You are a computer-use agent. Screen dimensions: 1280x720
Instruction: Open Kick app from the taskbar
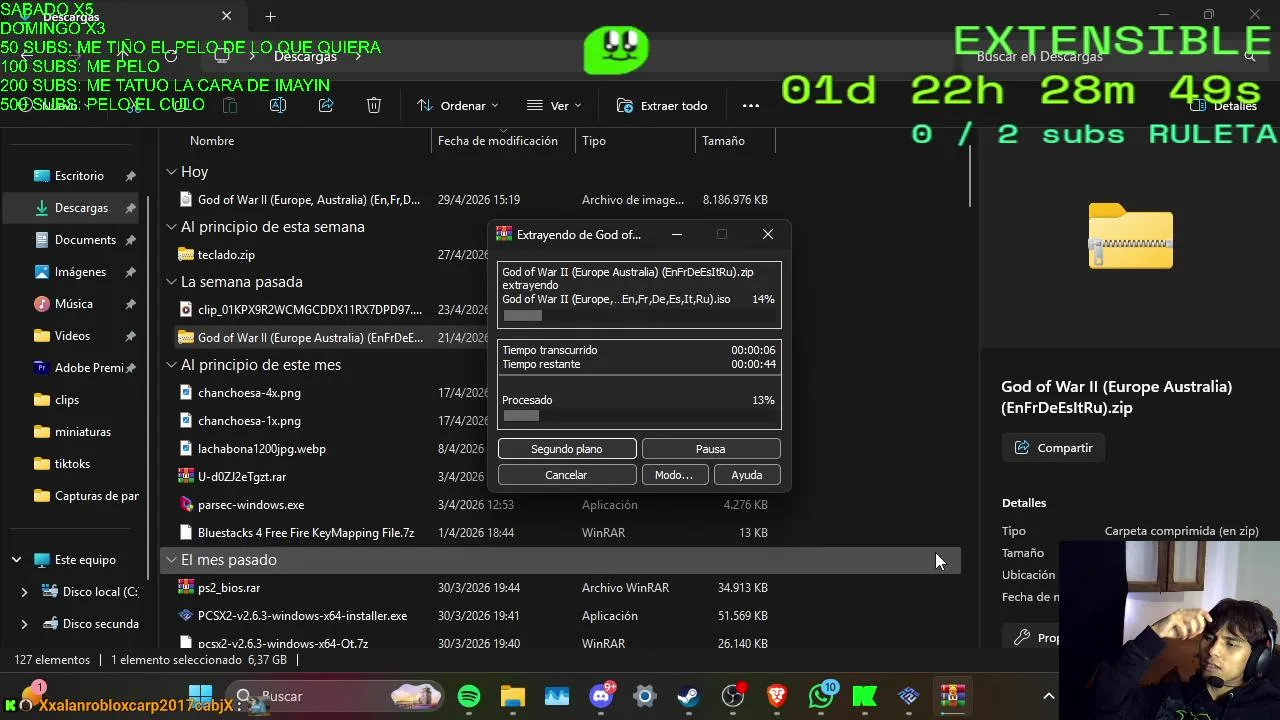(x=865, y=696)
